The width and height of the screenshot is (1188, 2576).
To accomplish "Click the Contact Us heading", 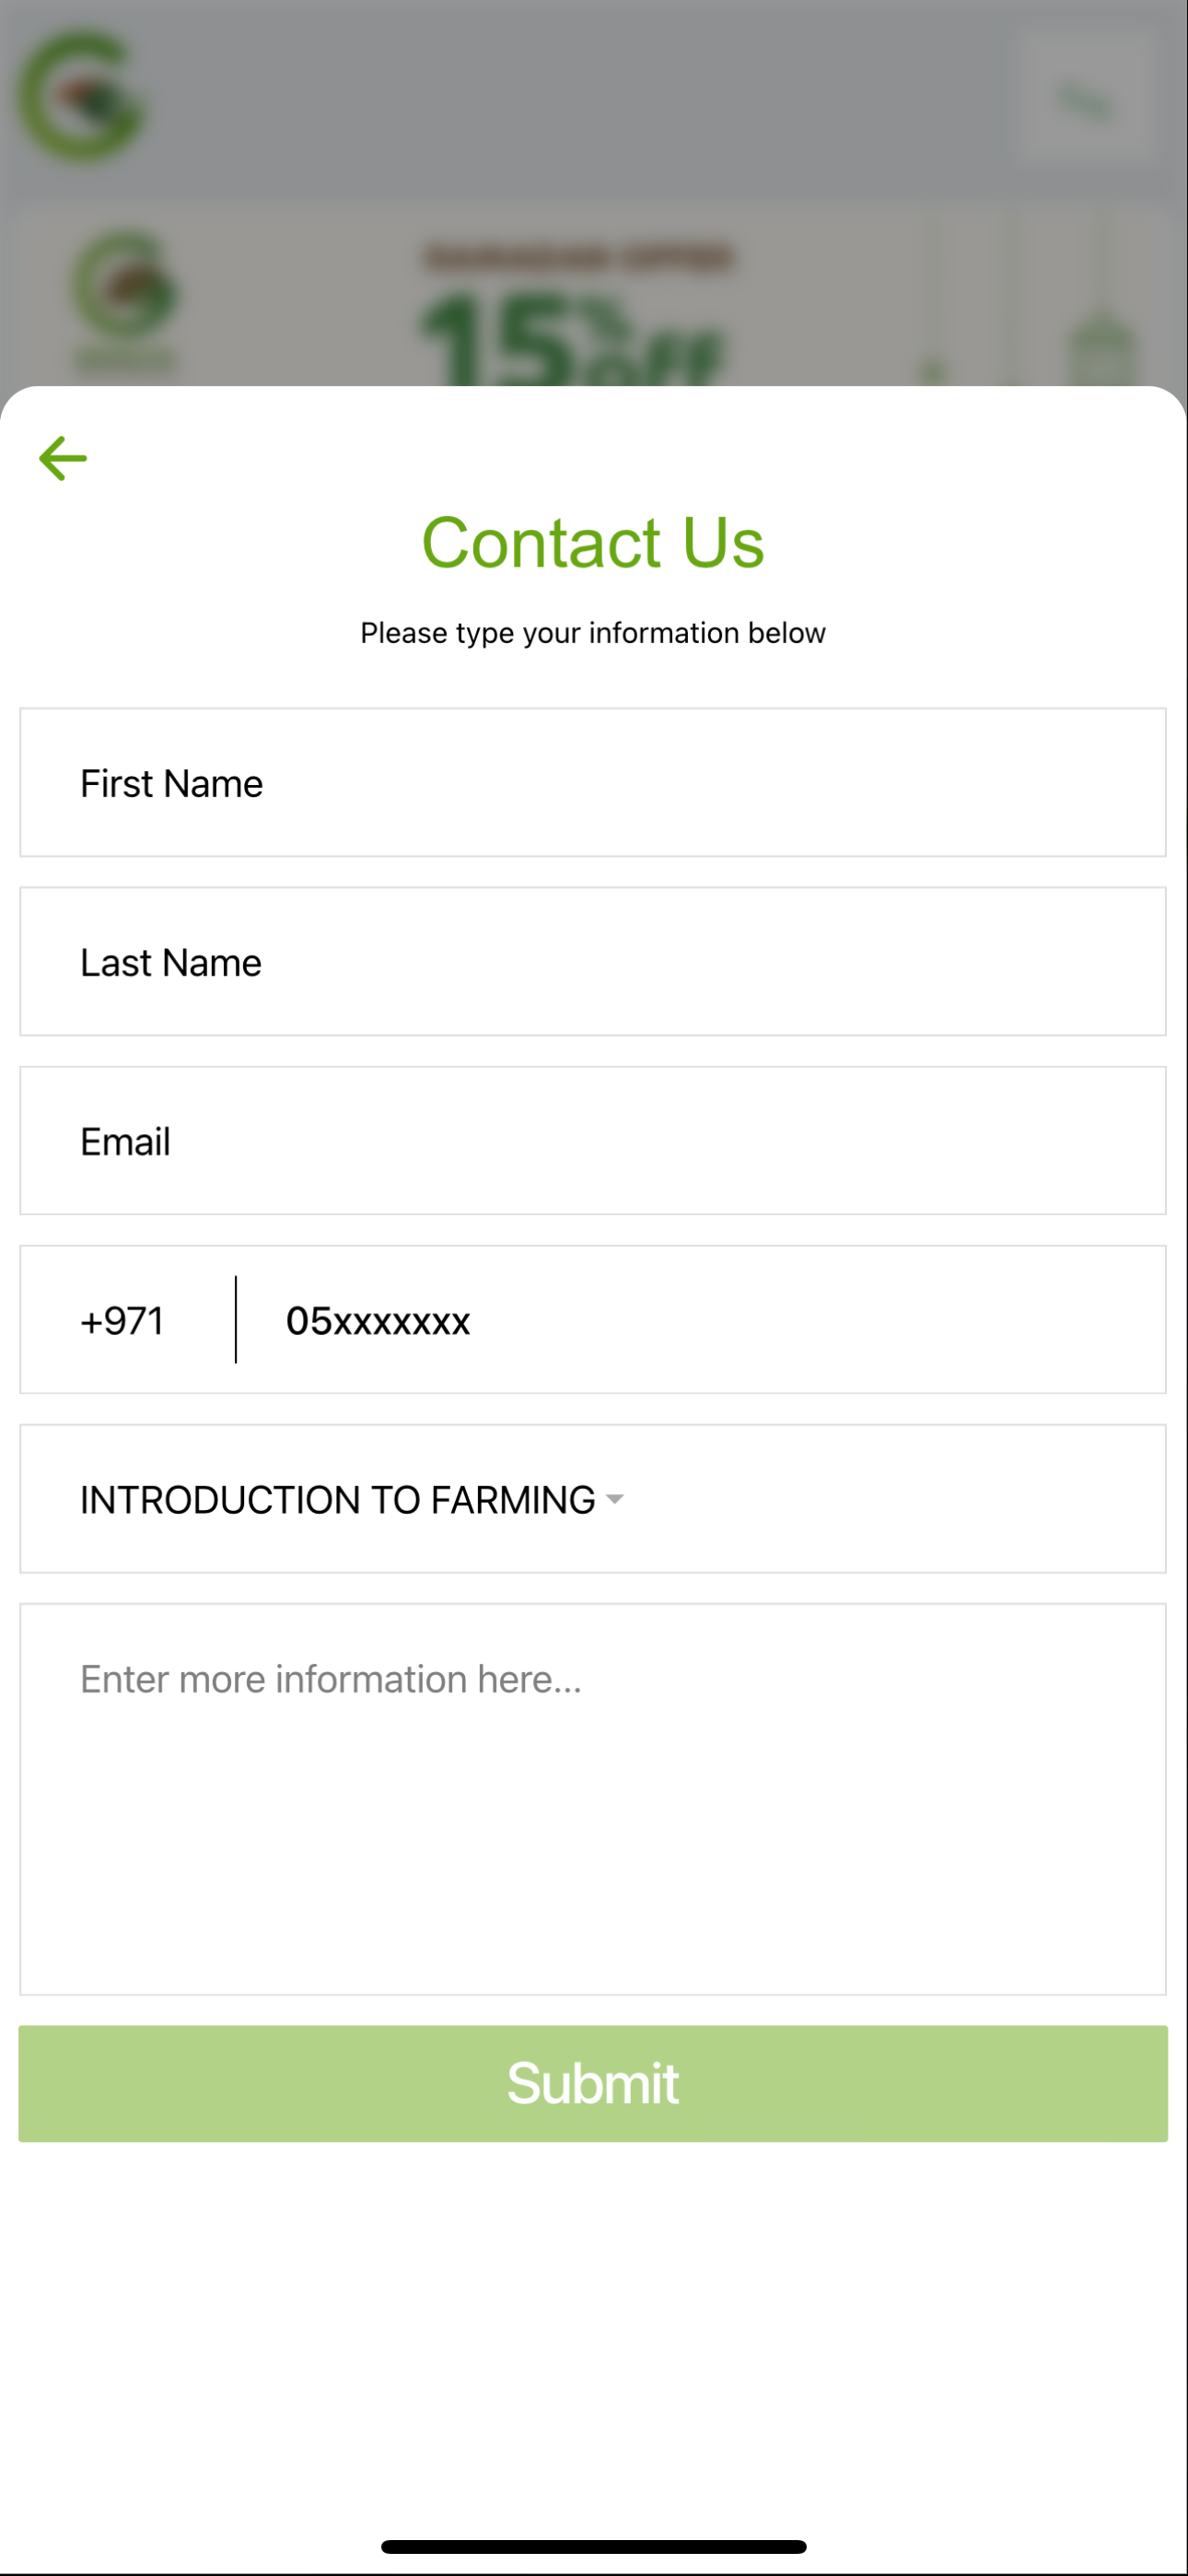I will tap(593, 543).
